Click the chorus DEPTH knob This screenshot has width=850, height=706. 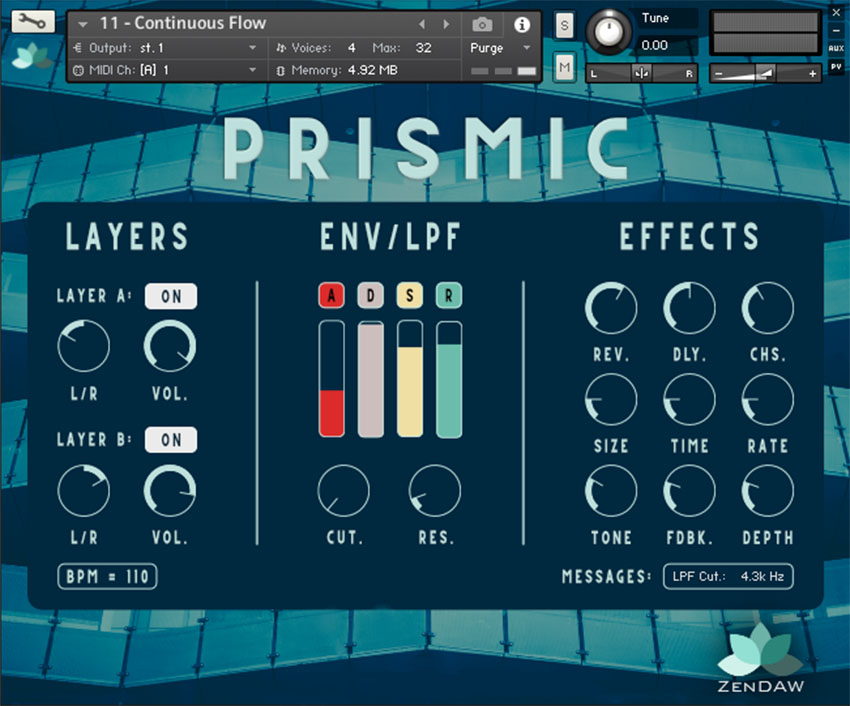pos(768,491)
